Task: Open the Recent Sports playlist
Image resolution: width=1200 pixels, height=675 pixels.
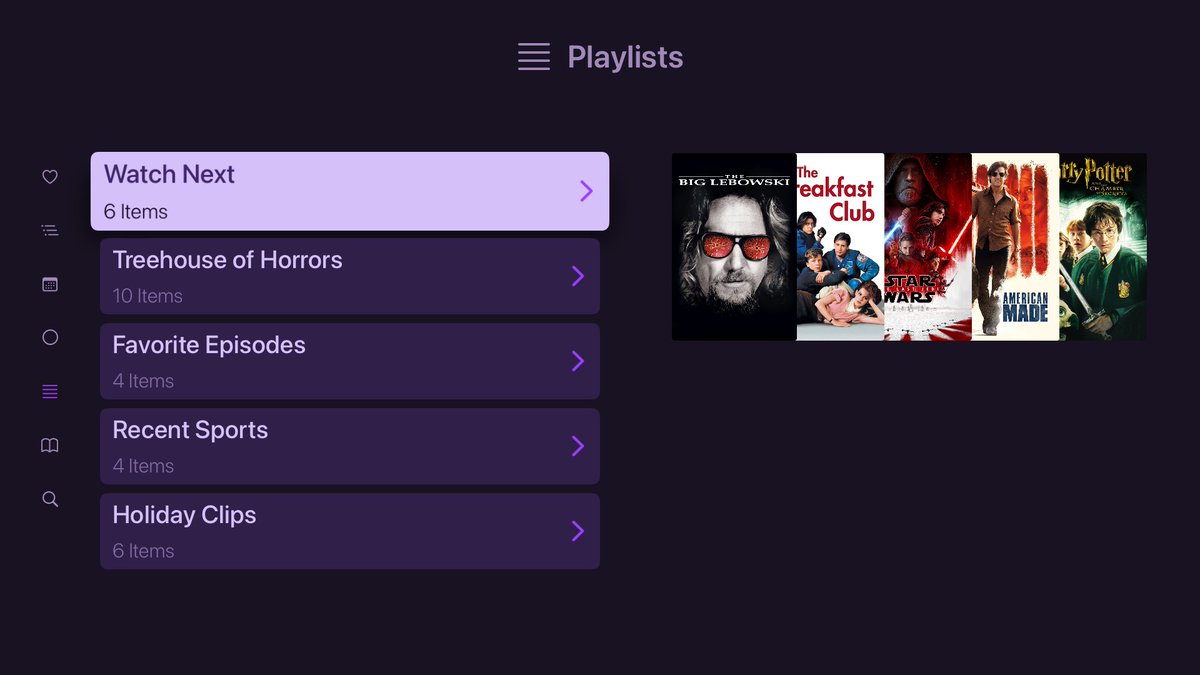Action: coord(350,446)
